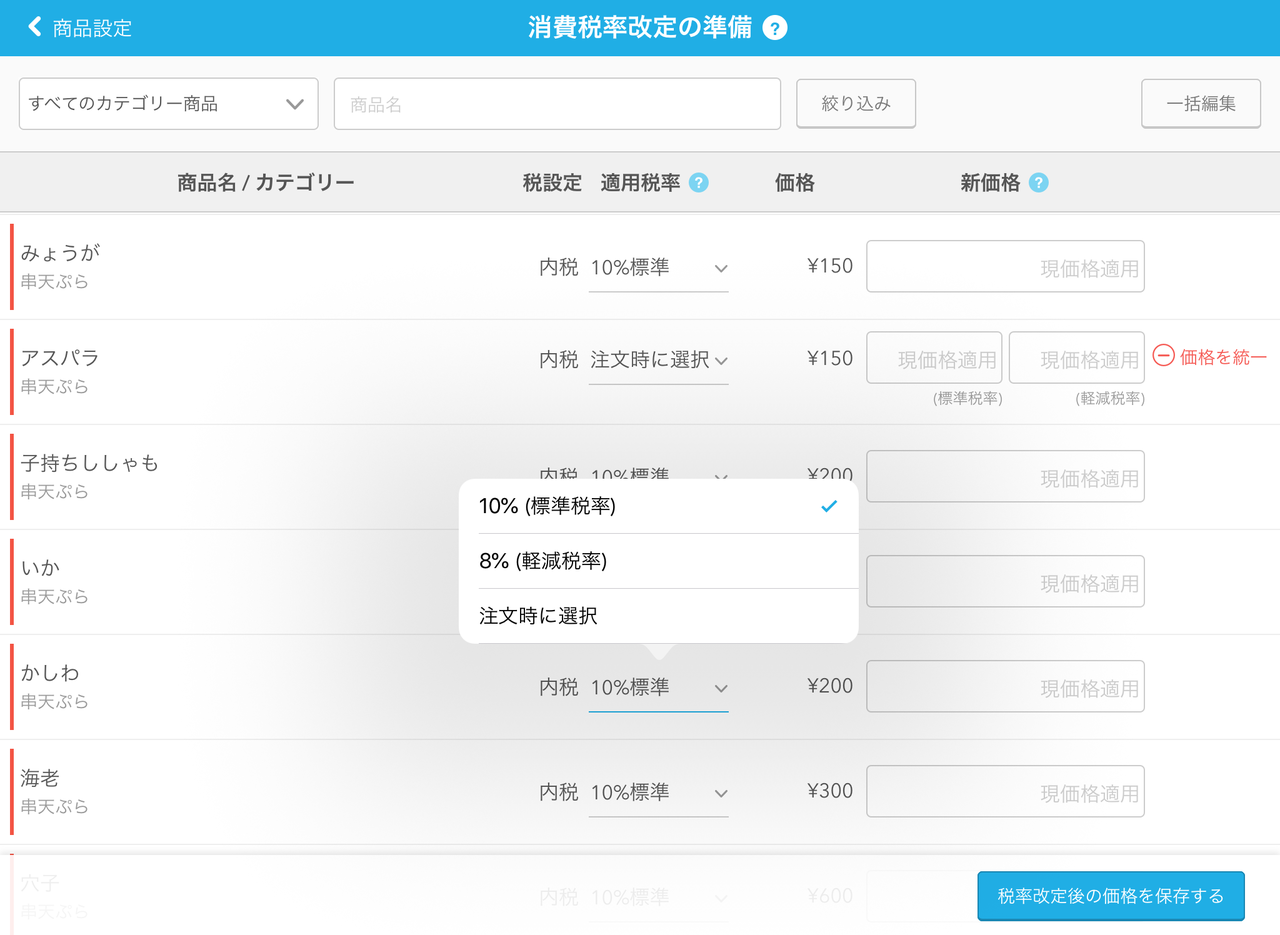This screenshot has height=935, width=1280.
Task: Go back to 商品設定 with back arrow
Action: pos(79,28)
